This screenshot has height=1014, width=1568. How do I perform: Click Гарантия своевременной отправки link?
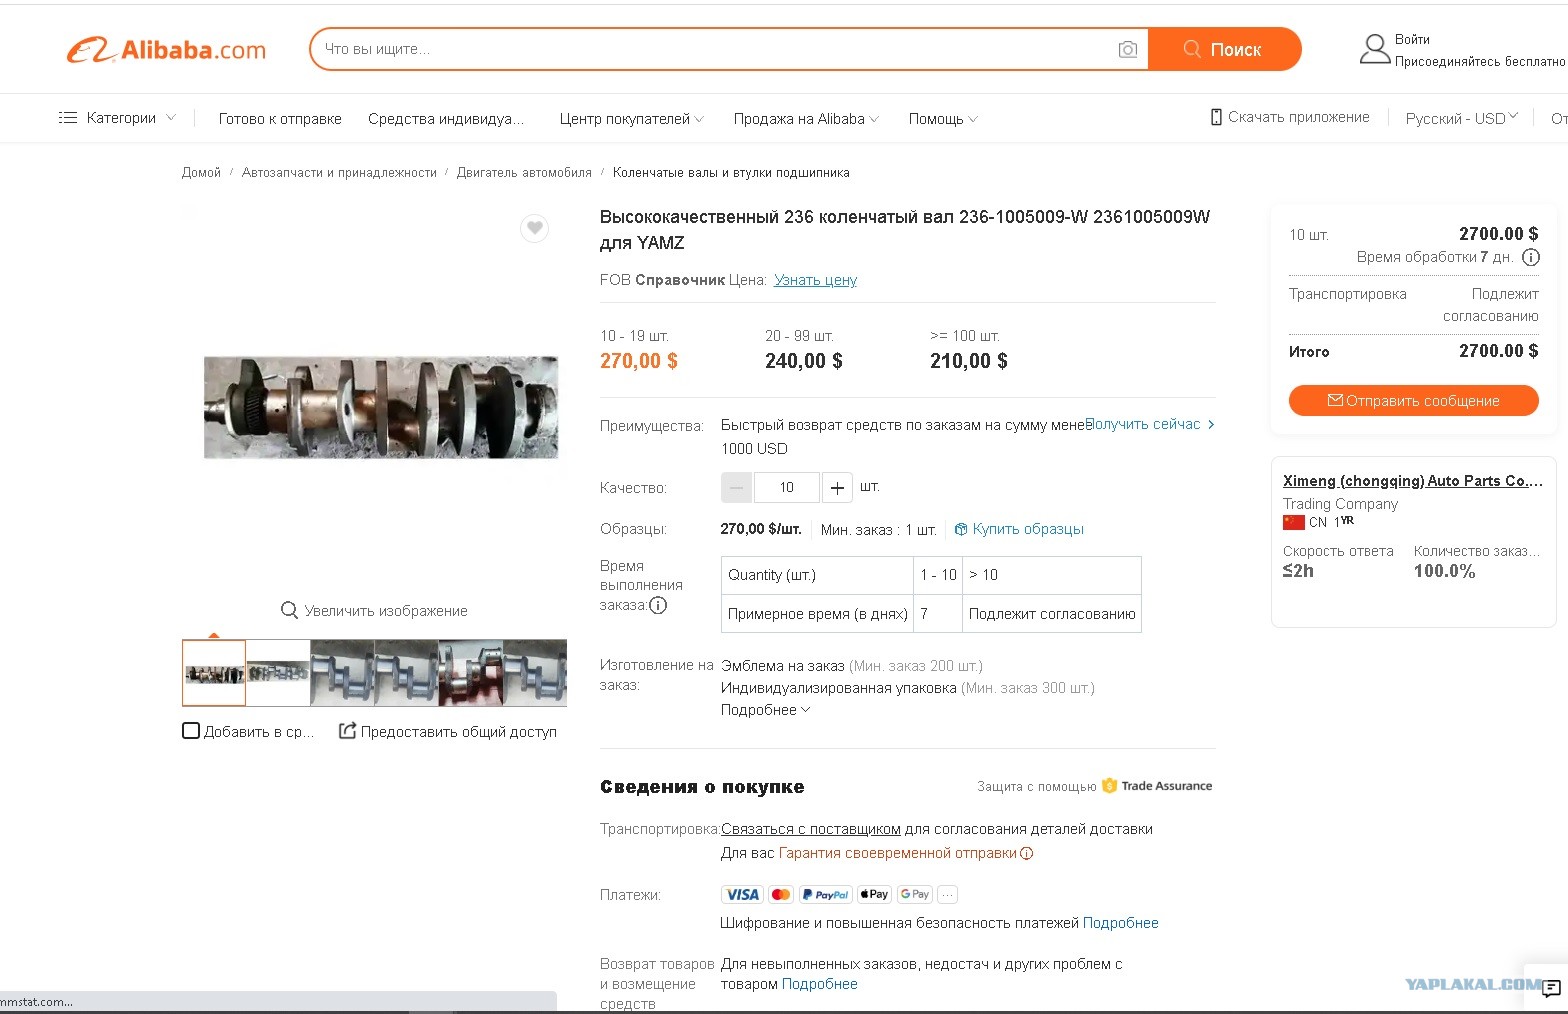click(897, 853)
